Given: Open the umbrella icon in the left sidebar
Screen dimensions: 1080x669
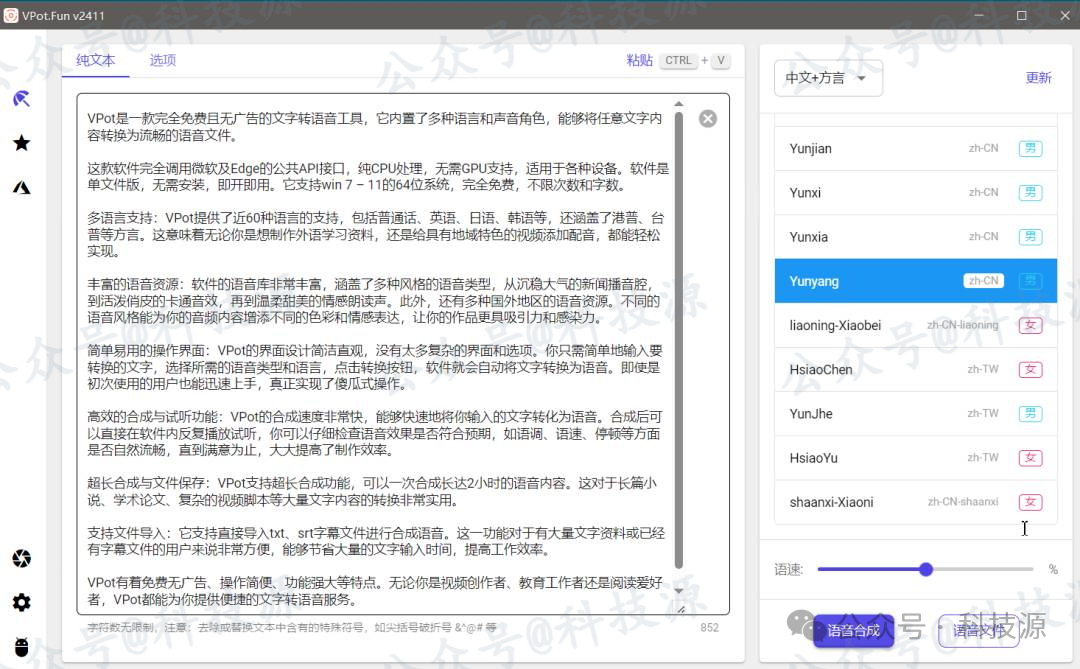Looking at the screenshot, I should 21,99.
